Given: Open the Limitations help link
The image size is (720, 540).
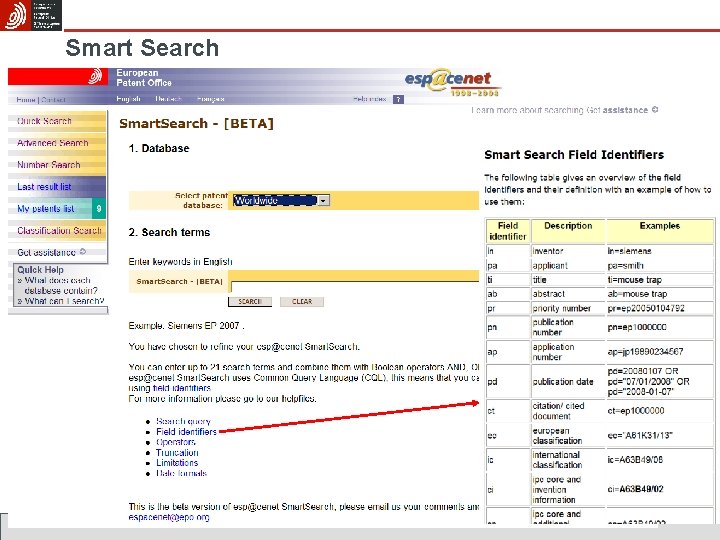Looking at the screenshot, I should [x=177, y=463].
